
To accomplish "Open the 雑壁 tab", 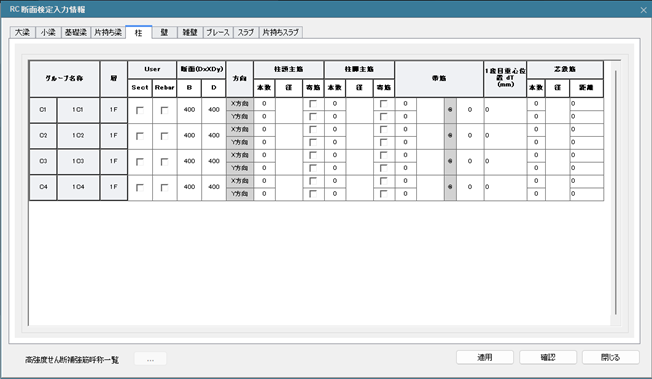I will (190, 32).
